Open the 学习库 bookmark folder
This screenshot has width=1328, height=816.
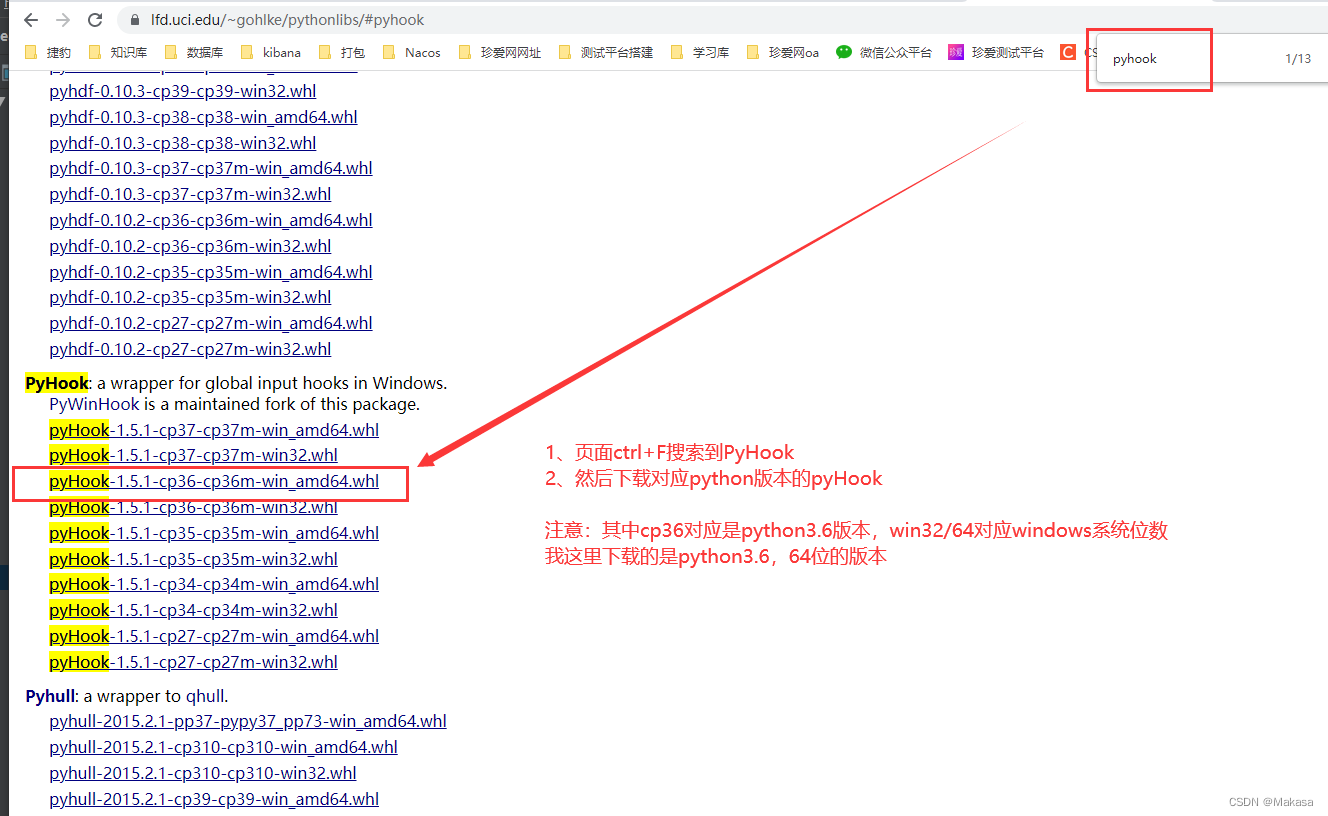(x=701, y=52)
